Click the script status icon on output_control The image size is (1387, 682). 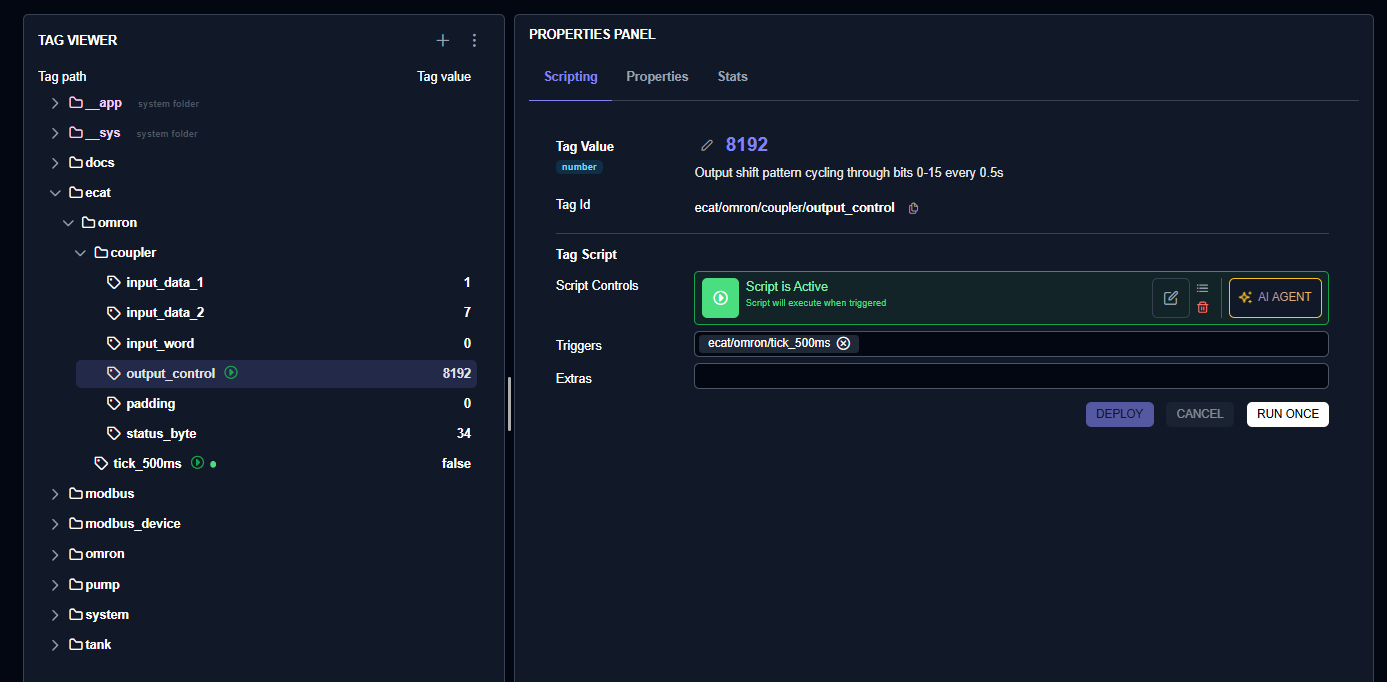click(x=231, y=373)
